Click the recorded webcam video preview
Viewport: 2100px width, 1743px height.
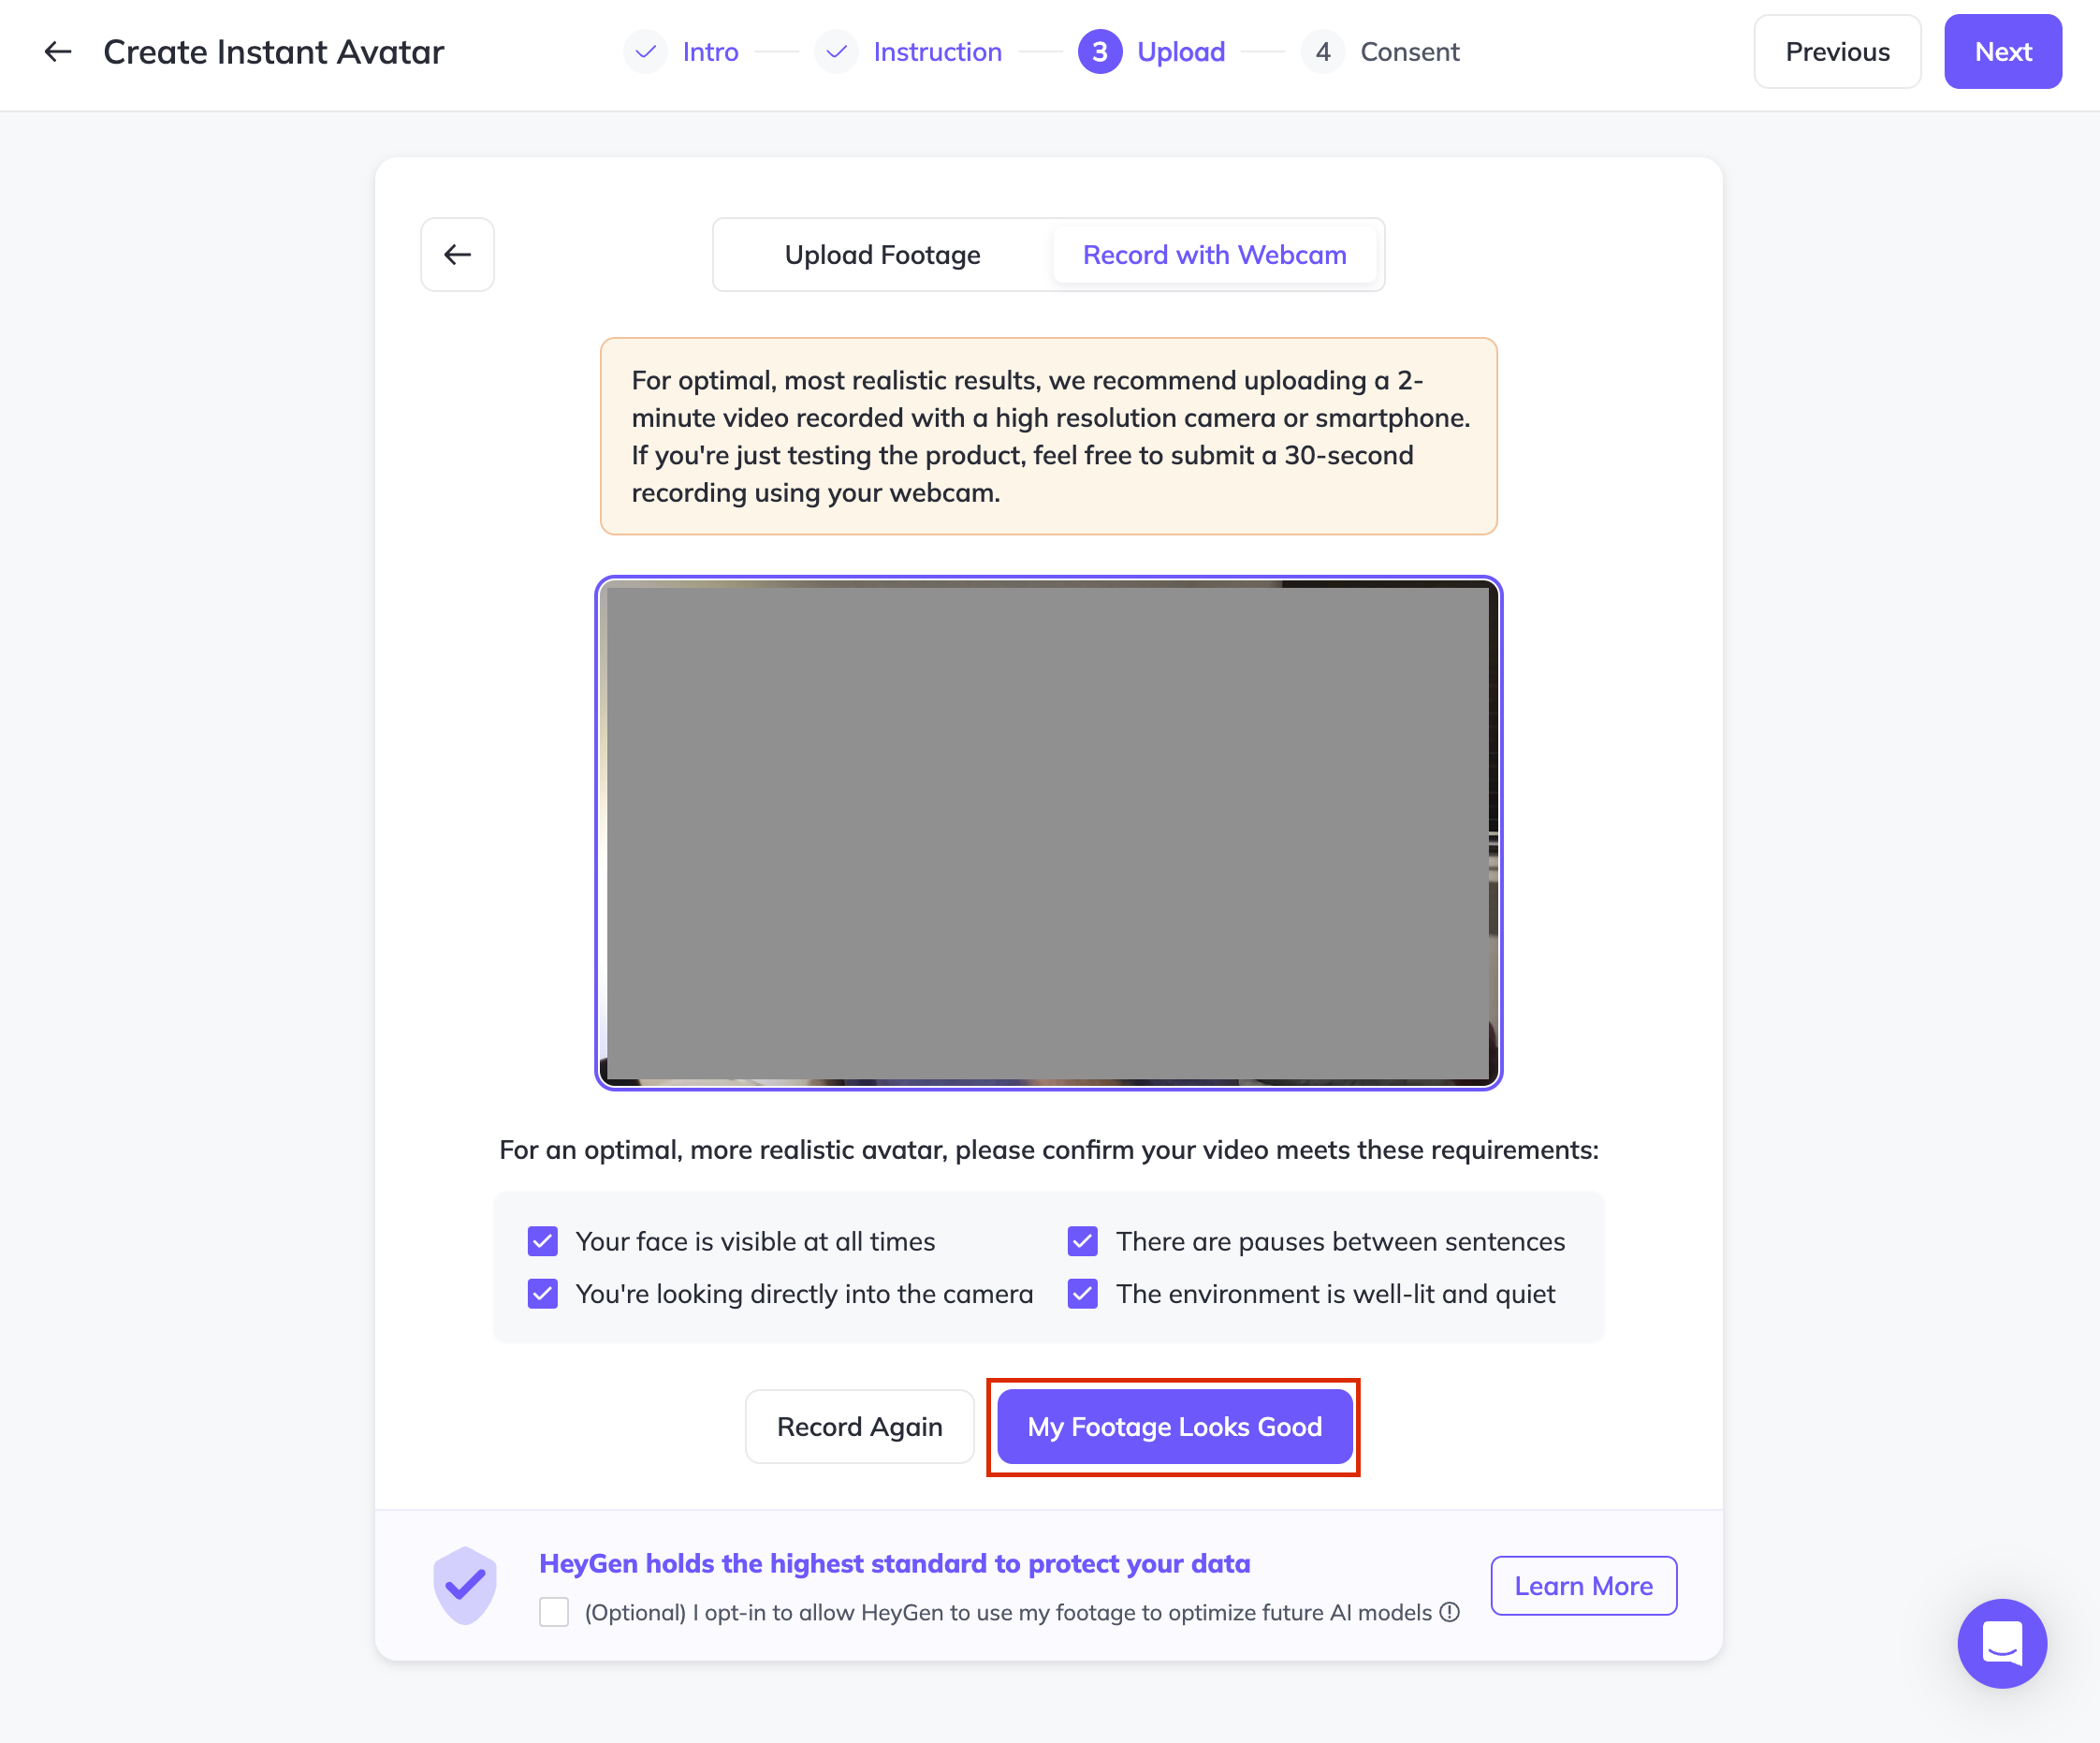pyautogui.click(x=1048, y=833)
